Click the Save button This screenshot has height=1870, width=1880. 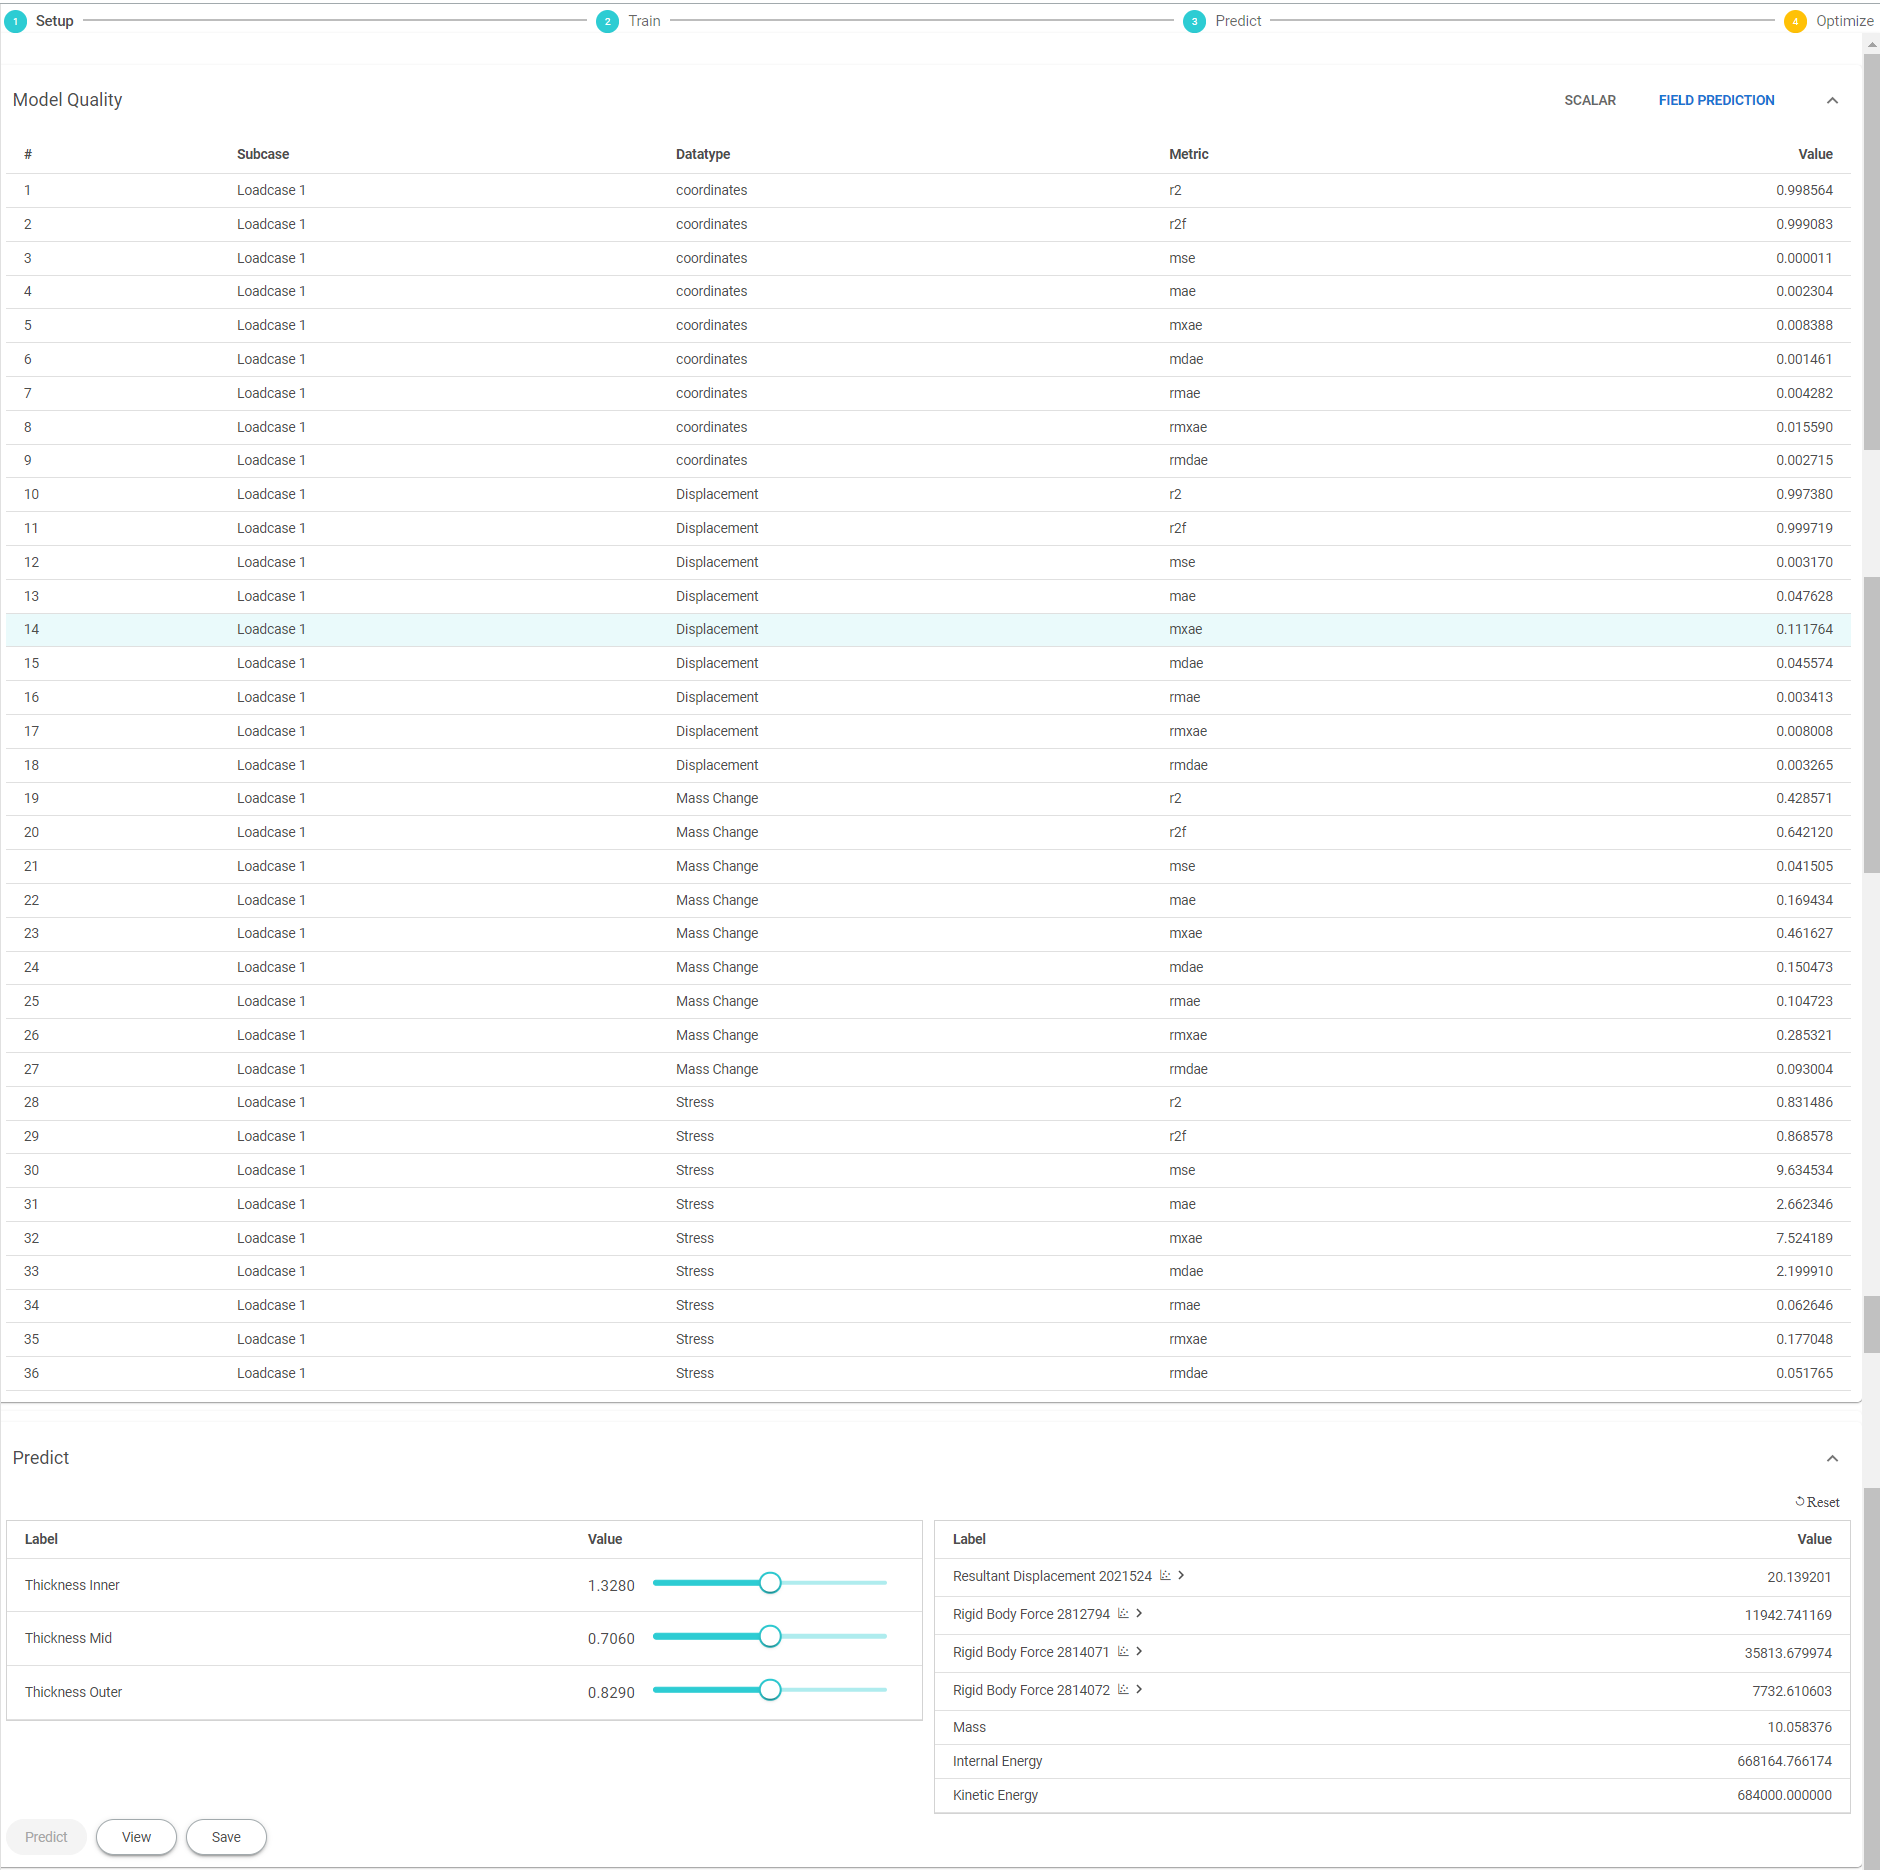(226, 1837)
